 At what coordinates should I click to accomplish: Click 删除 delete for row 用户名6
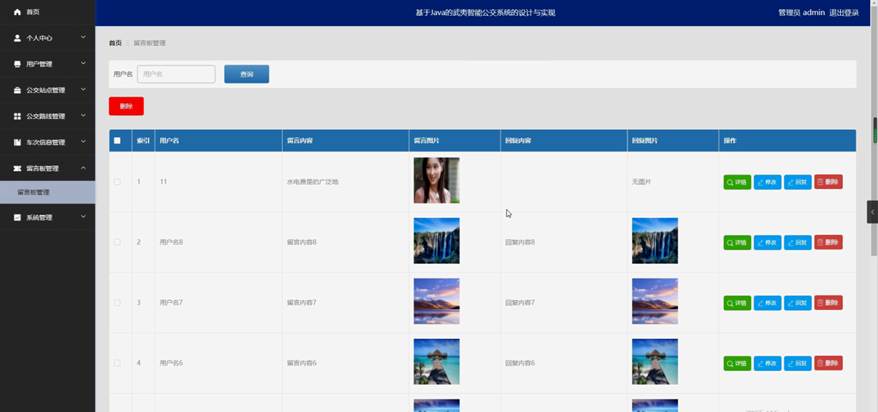(x=828, y=363)
